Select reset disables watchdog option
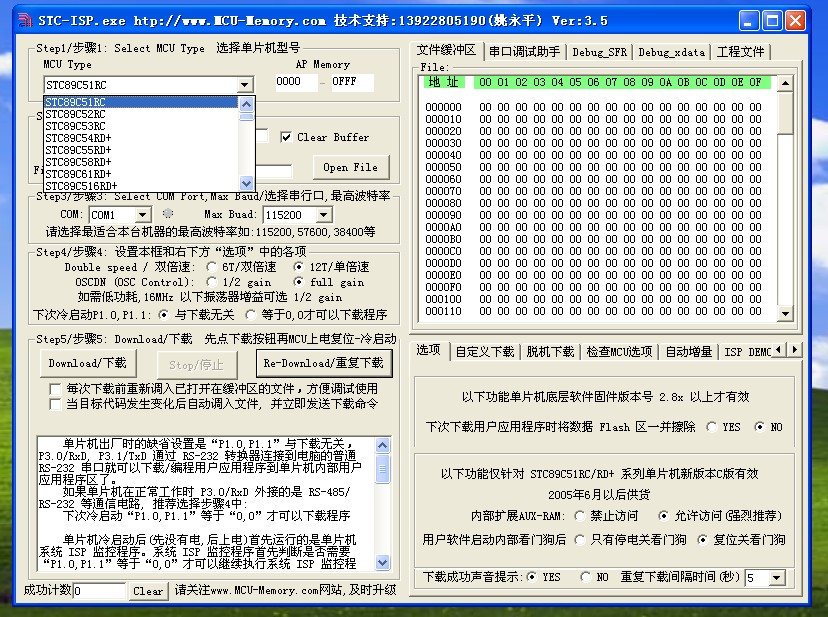This screenshot has width=828, height=617. [702, 540]
